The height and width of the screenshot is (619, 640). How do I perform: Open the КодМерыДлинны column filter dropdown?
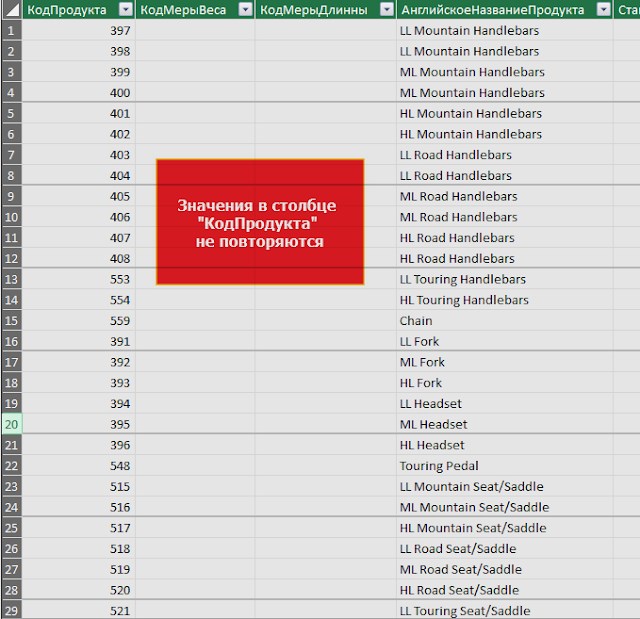coord(387,9)
